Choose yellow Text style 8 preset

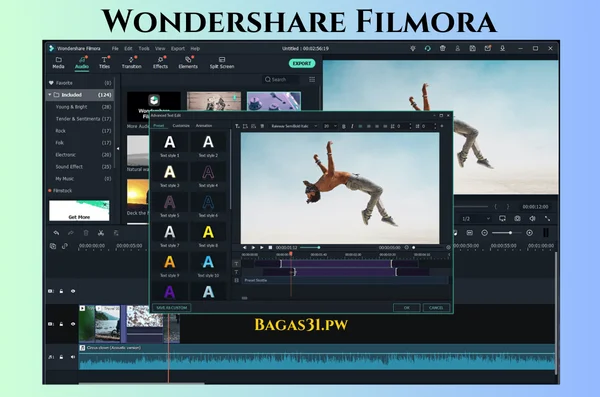click(208, 235)
